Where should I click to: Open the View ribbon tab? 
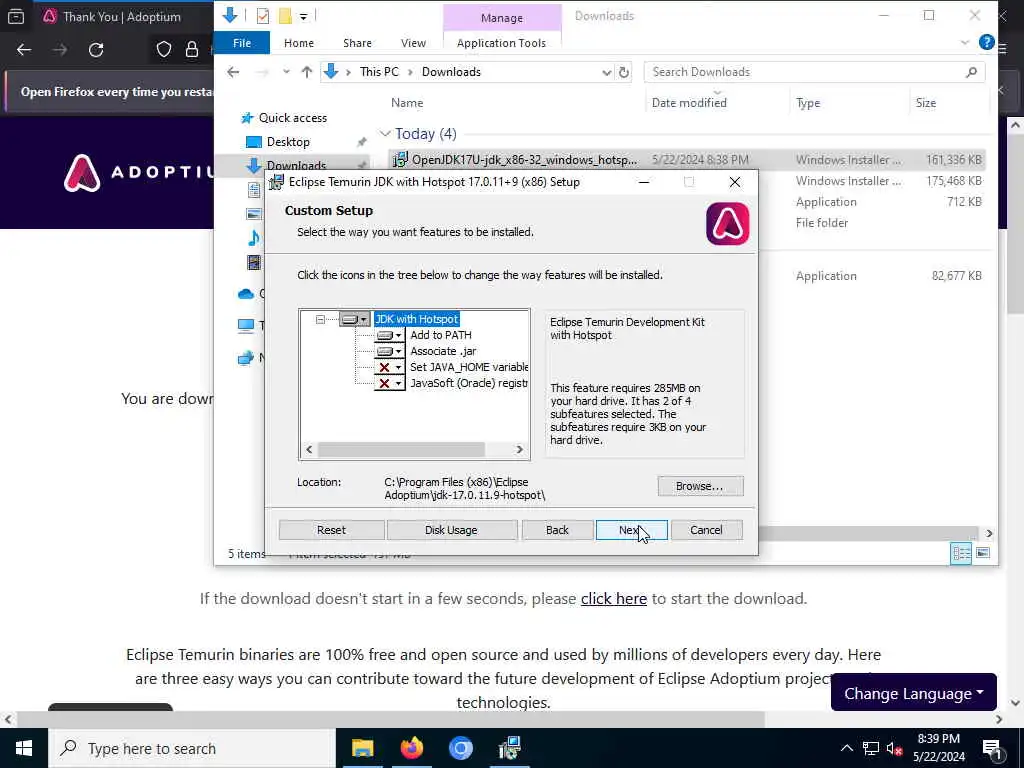413,43
